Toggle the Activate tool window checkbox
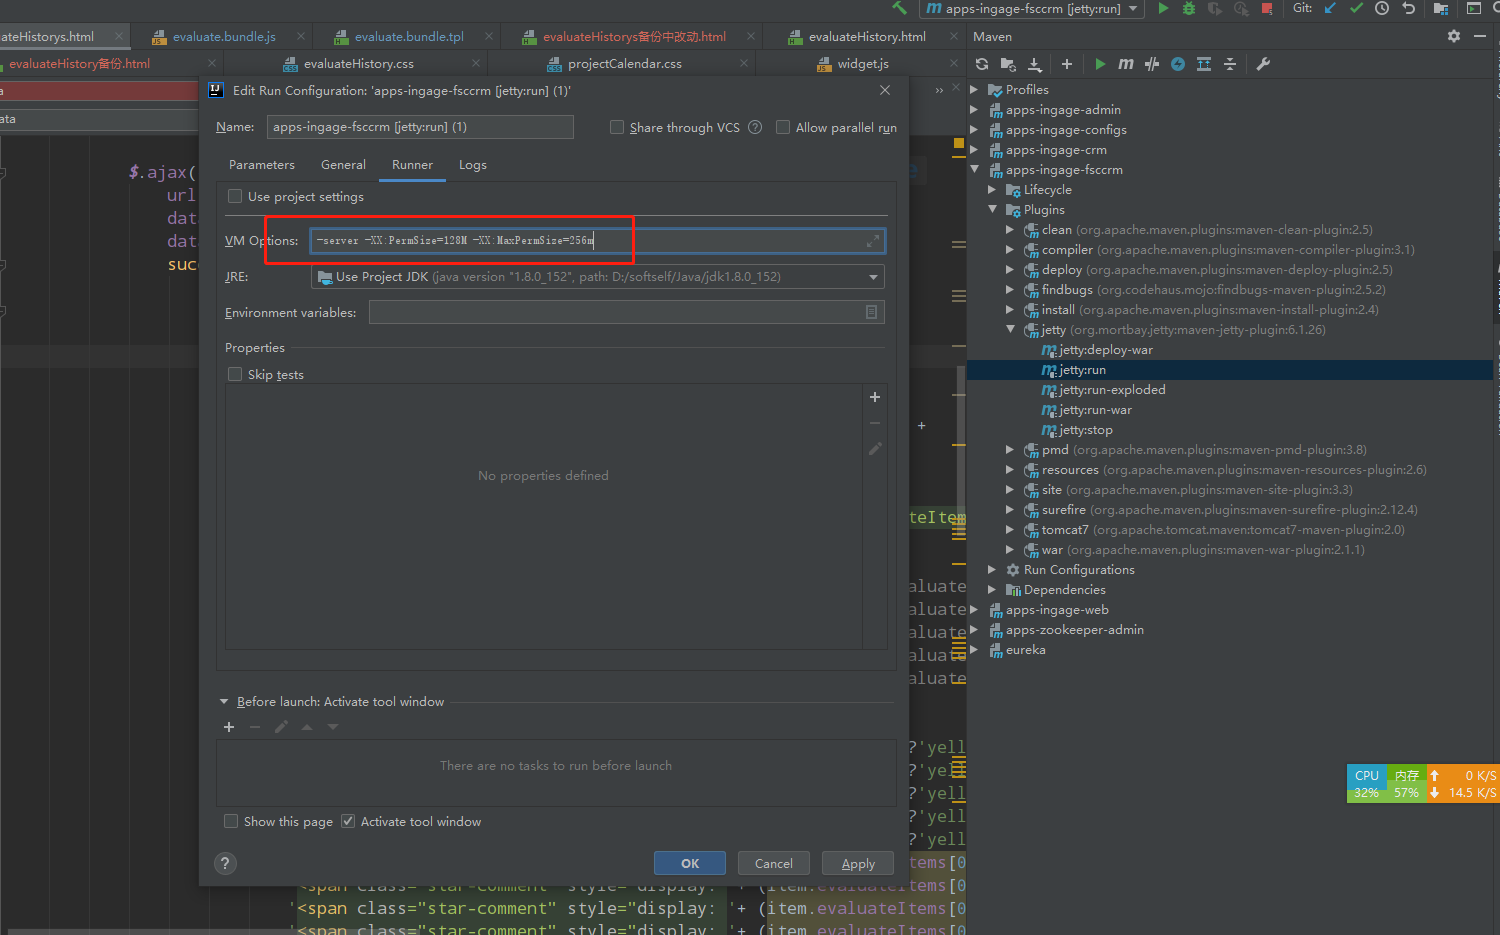Screen dimensions: 1500x935 click(x=348, y=821)
